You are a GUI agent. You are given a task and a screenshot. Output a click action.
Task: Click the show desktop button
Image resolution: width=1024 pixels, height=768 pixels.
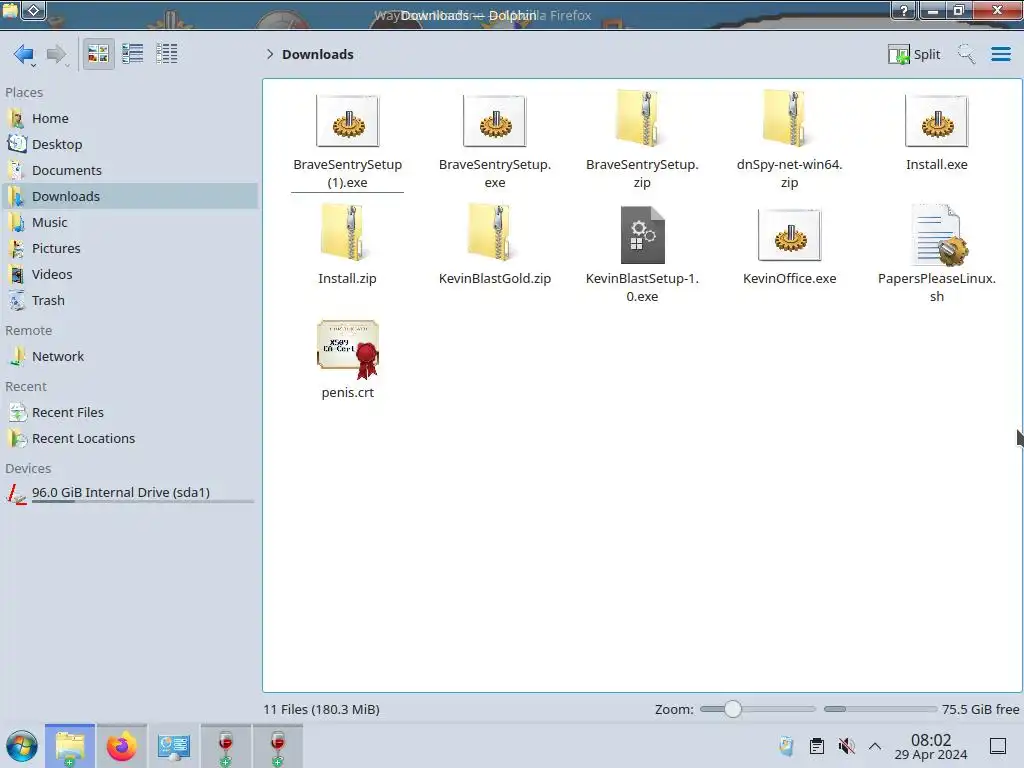click(x=998, y=746)
